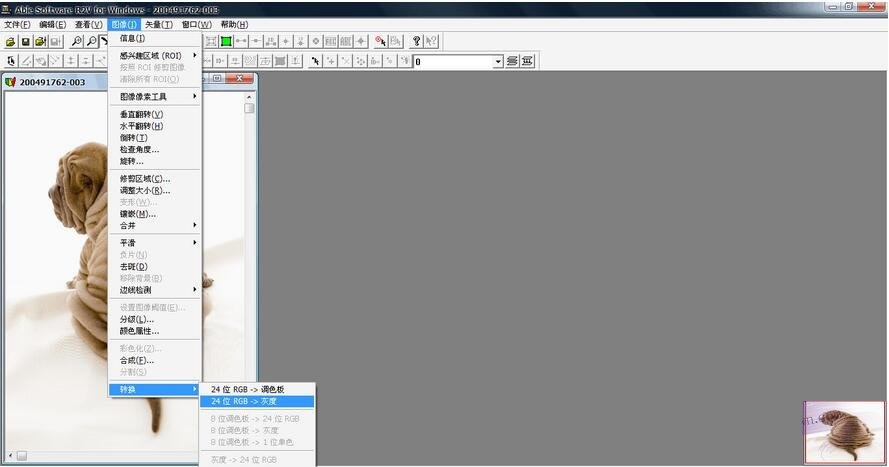889x467 pixels.
Task: Expand the 图像像素工具 submenu
Action: pos(154,96)
